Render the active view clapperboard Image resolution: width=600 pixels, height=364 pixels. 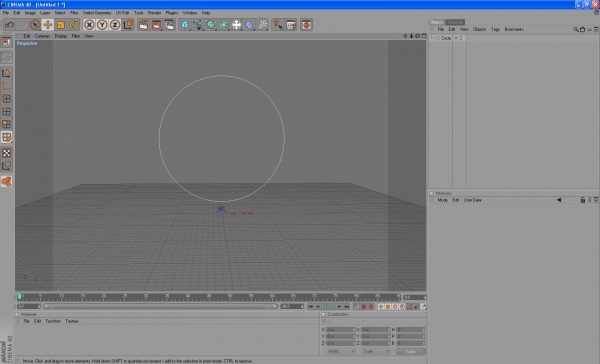(x=143, y=25)
